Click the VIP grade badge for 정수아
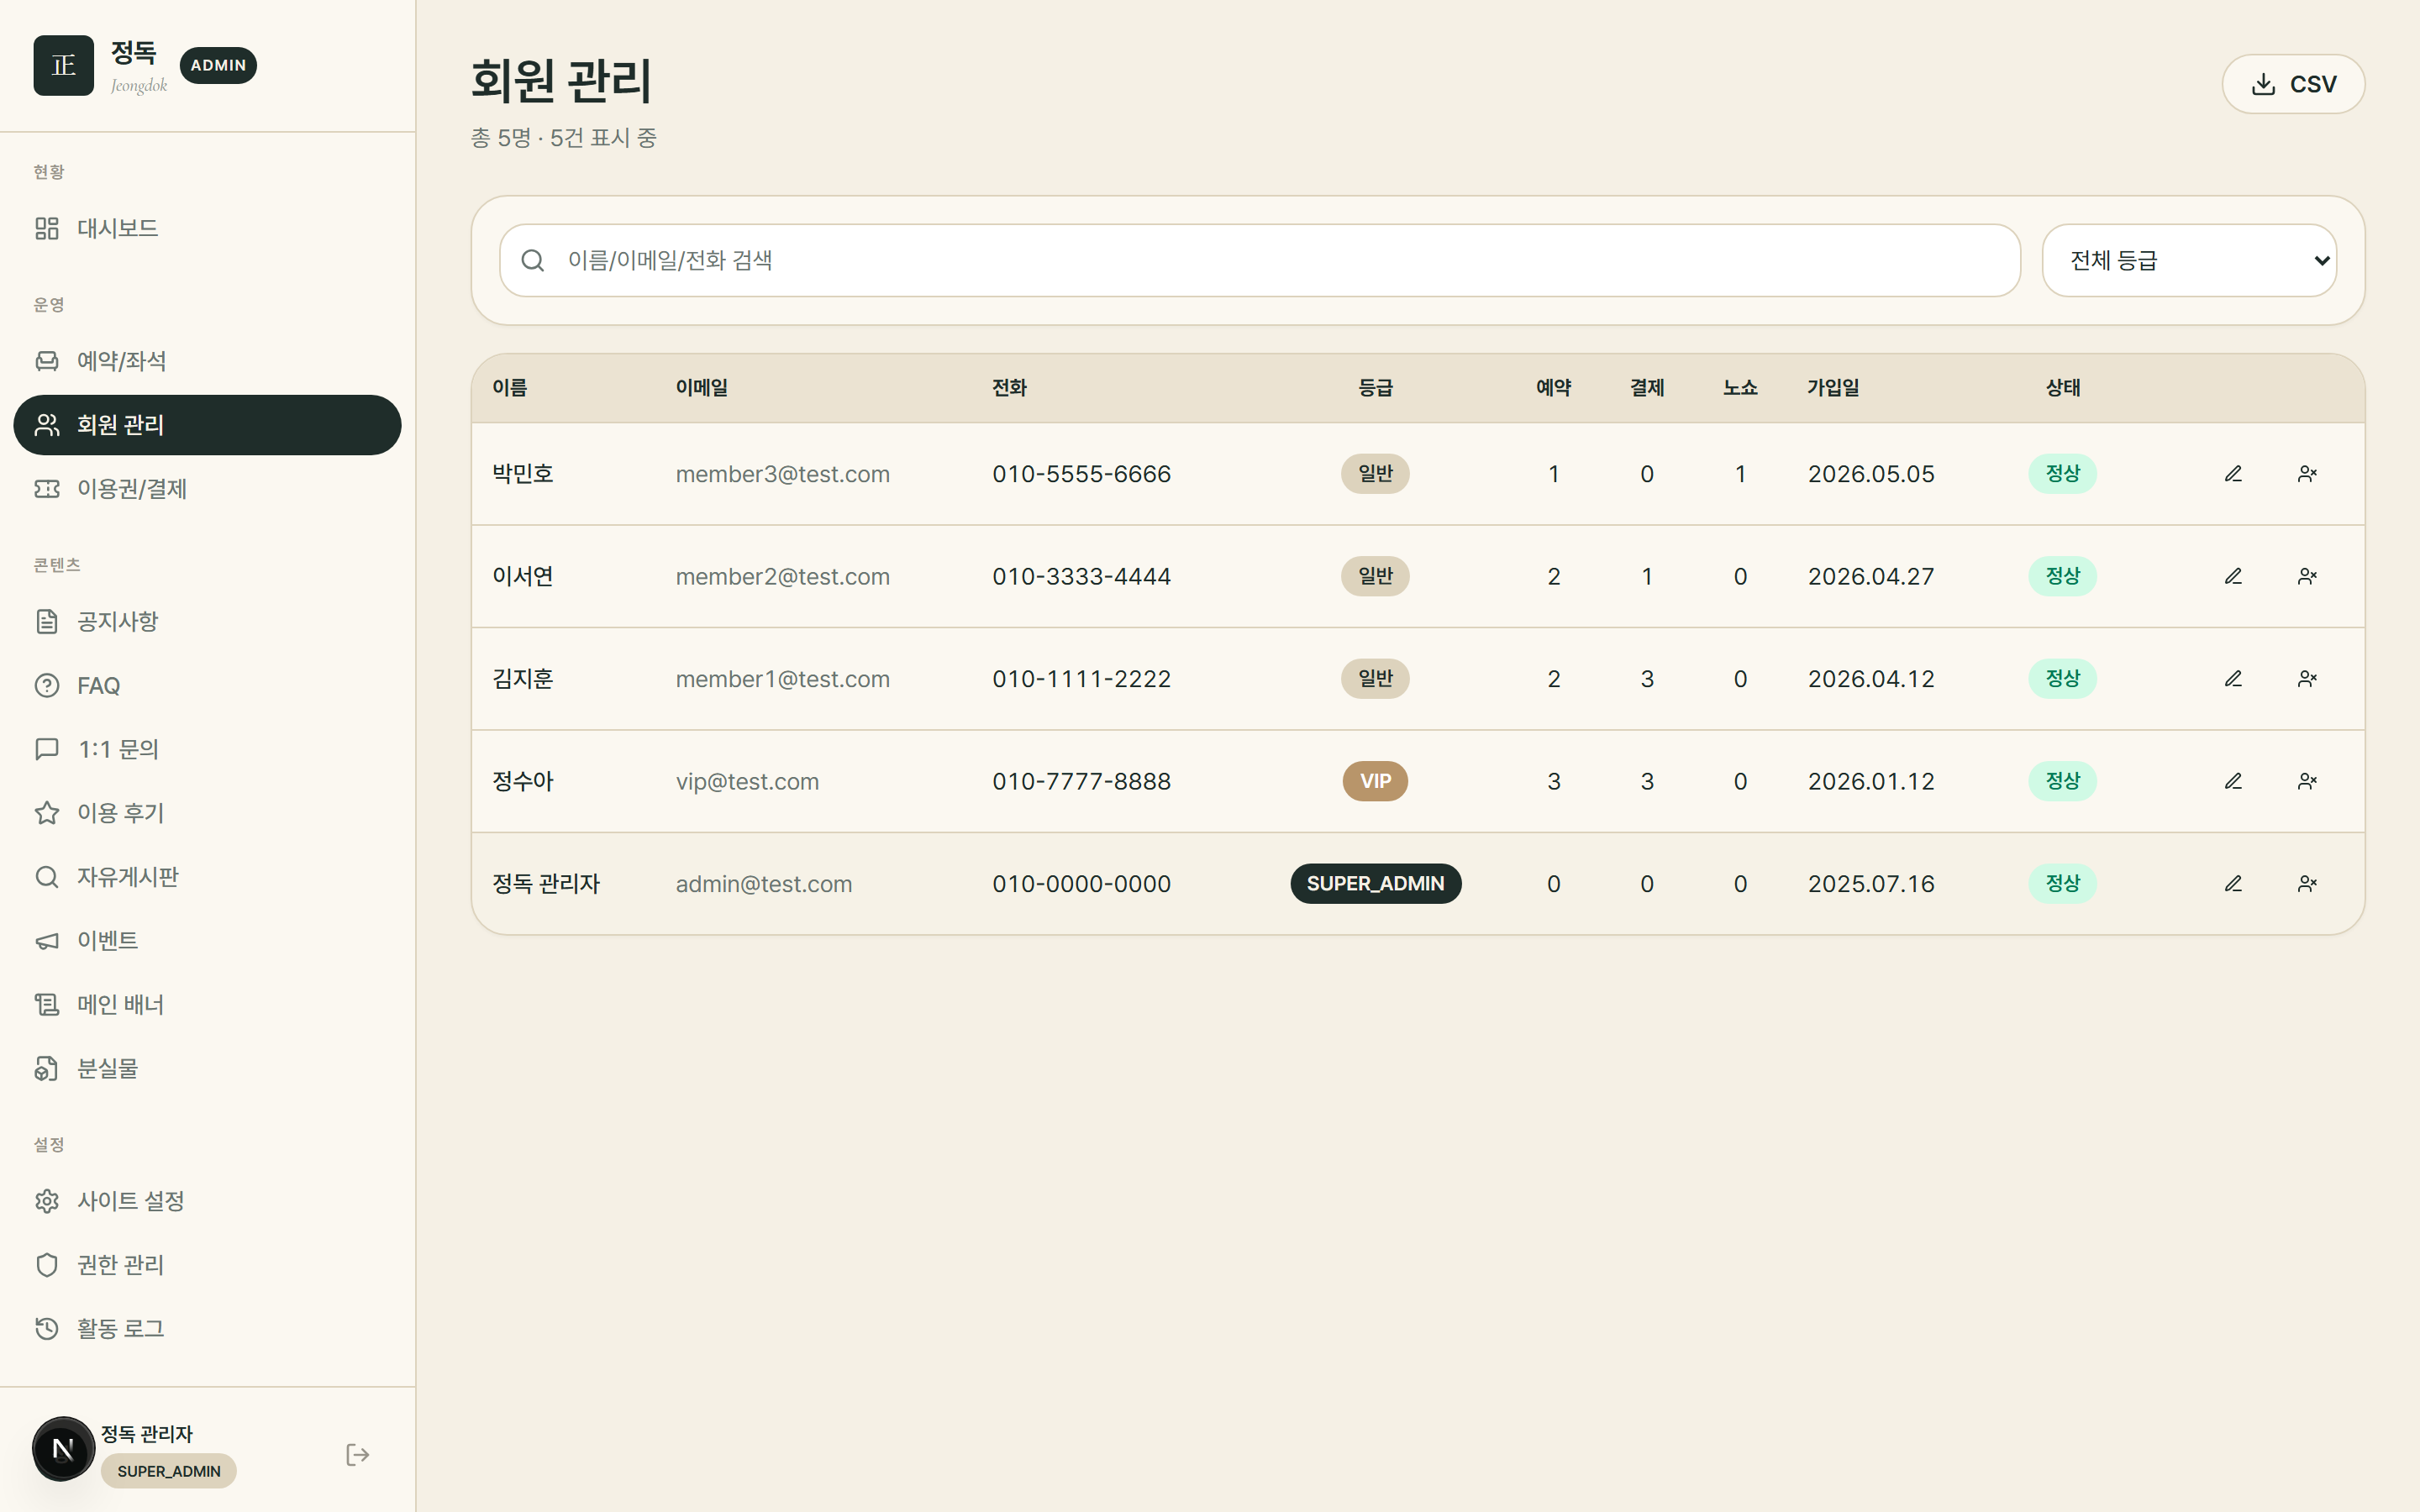This screenshot has width=2420, height=1512. tap(1375, 782)
